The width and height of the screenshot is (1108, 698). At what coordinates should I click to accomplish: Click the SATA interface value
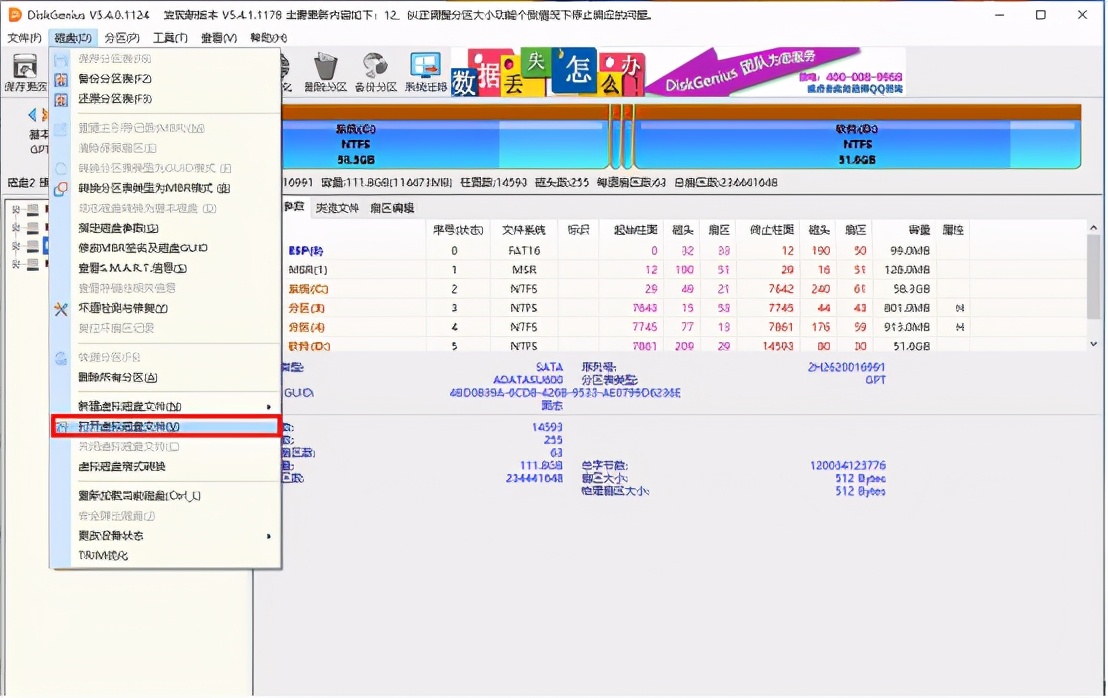549,367
